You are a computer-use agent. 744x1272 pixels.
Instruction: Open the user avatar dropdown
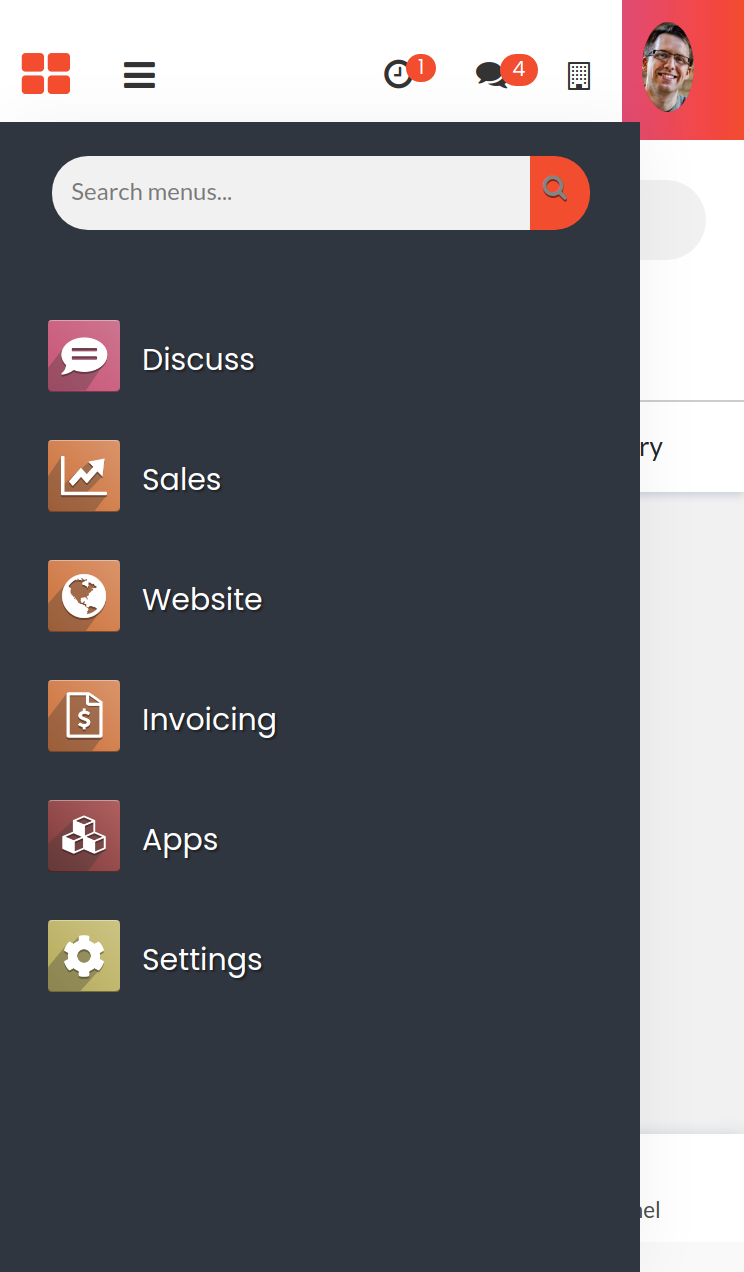click(x=668, y=68)
